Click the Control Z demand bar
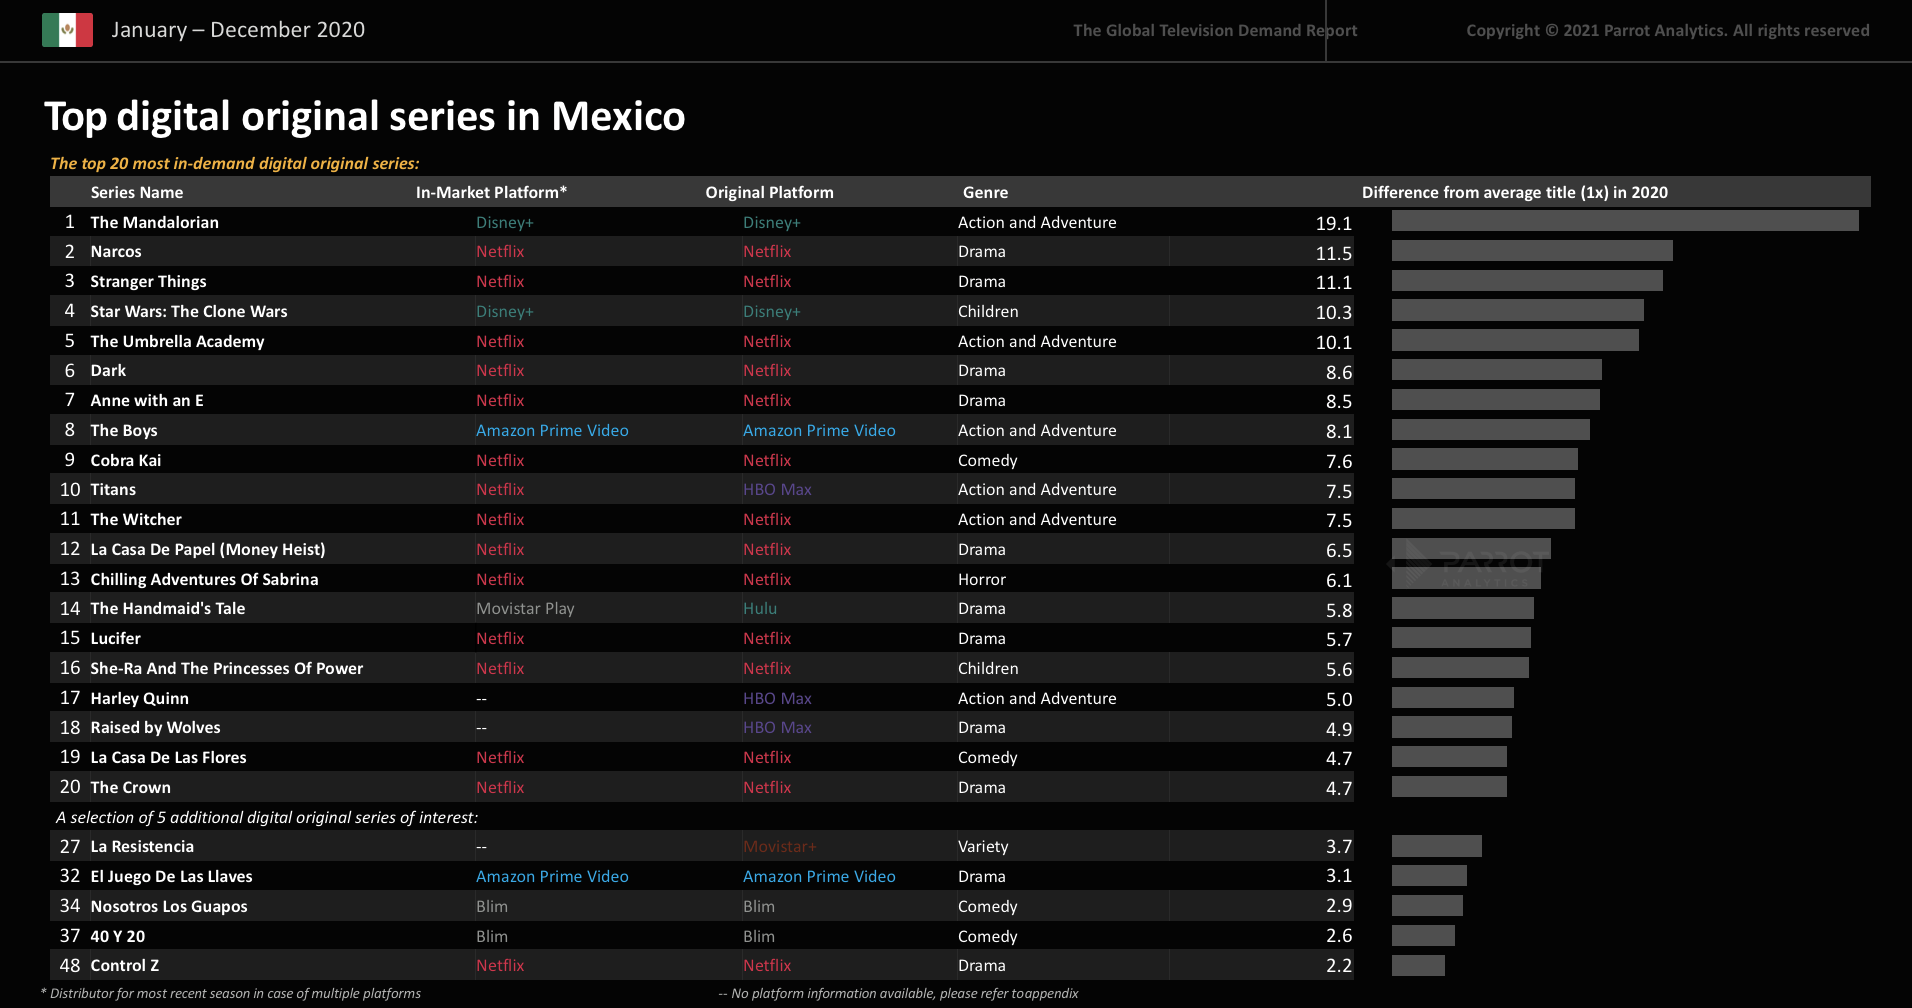This screenshot has width=1912, height=1008. [1418, 965]
